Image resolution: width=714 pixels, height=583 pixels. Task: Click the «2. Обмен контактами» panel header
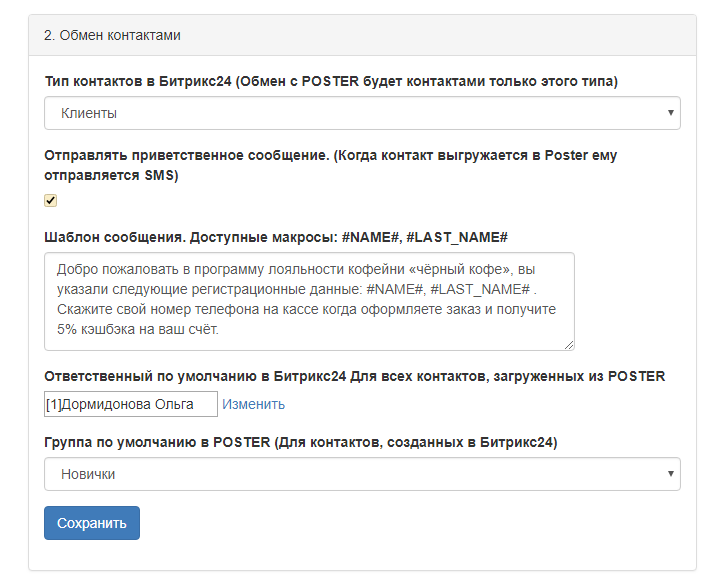click(362, 35)
